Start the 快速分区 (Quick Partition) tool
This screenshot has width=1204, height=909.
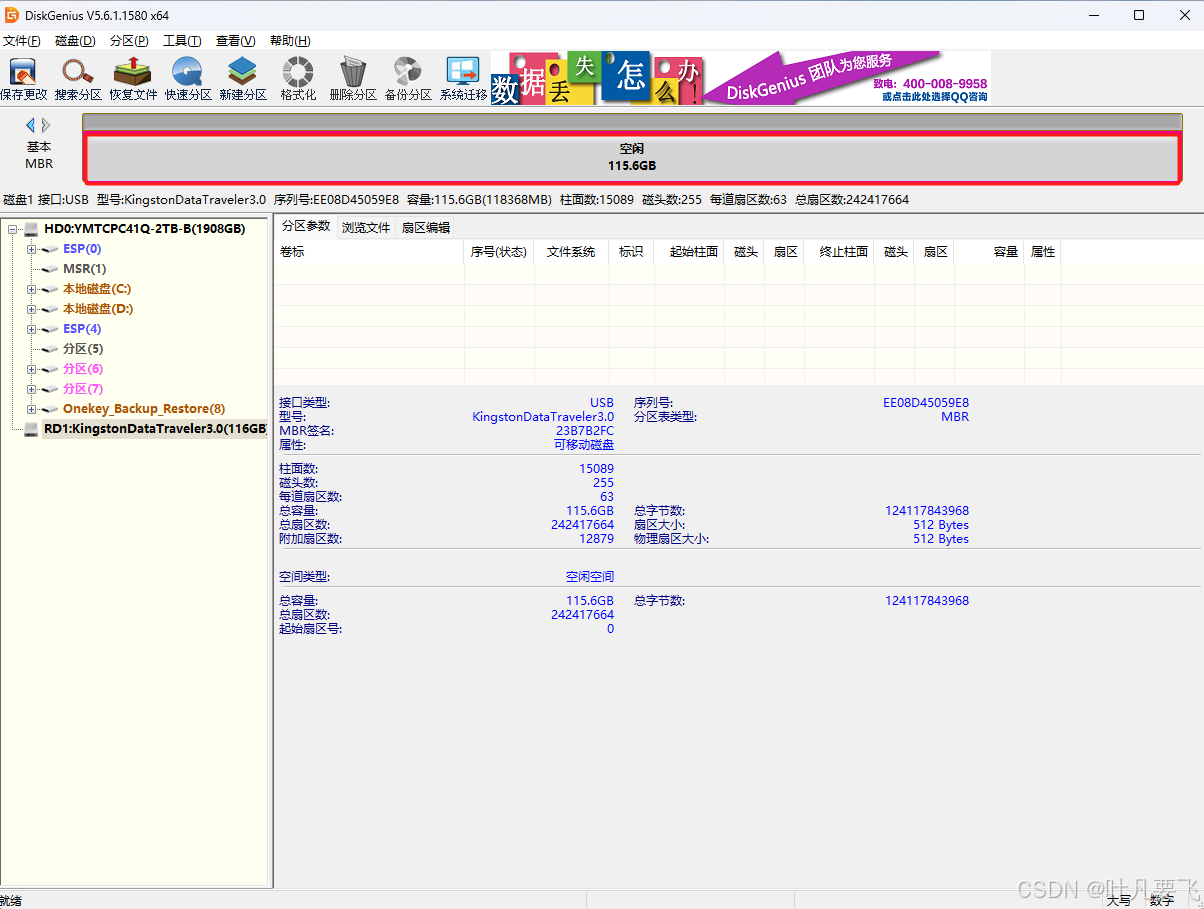[188, 79]
